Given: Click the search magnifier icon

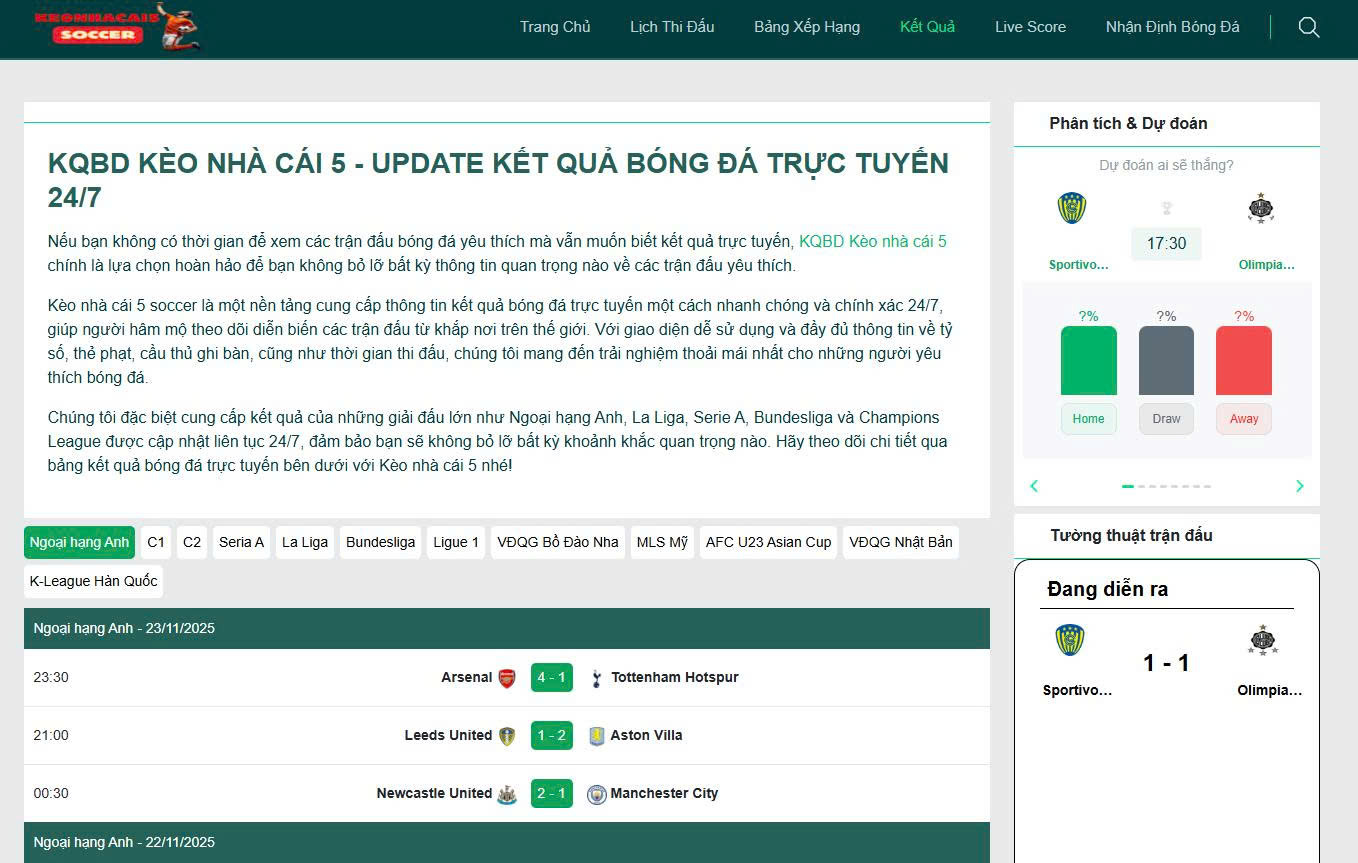Looking at the screenshot, I should 1308,27.
